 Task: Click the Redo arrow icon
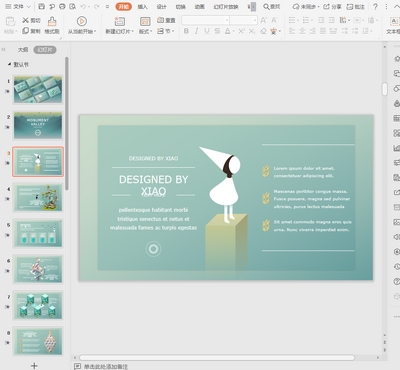(x=96, y=7)
